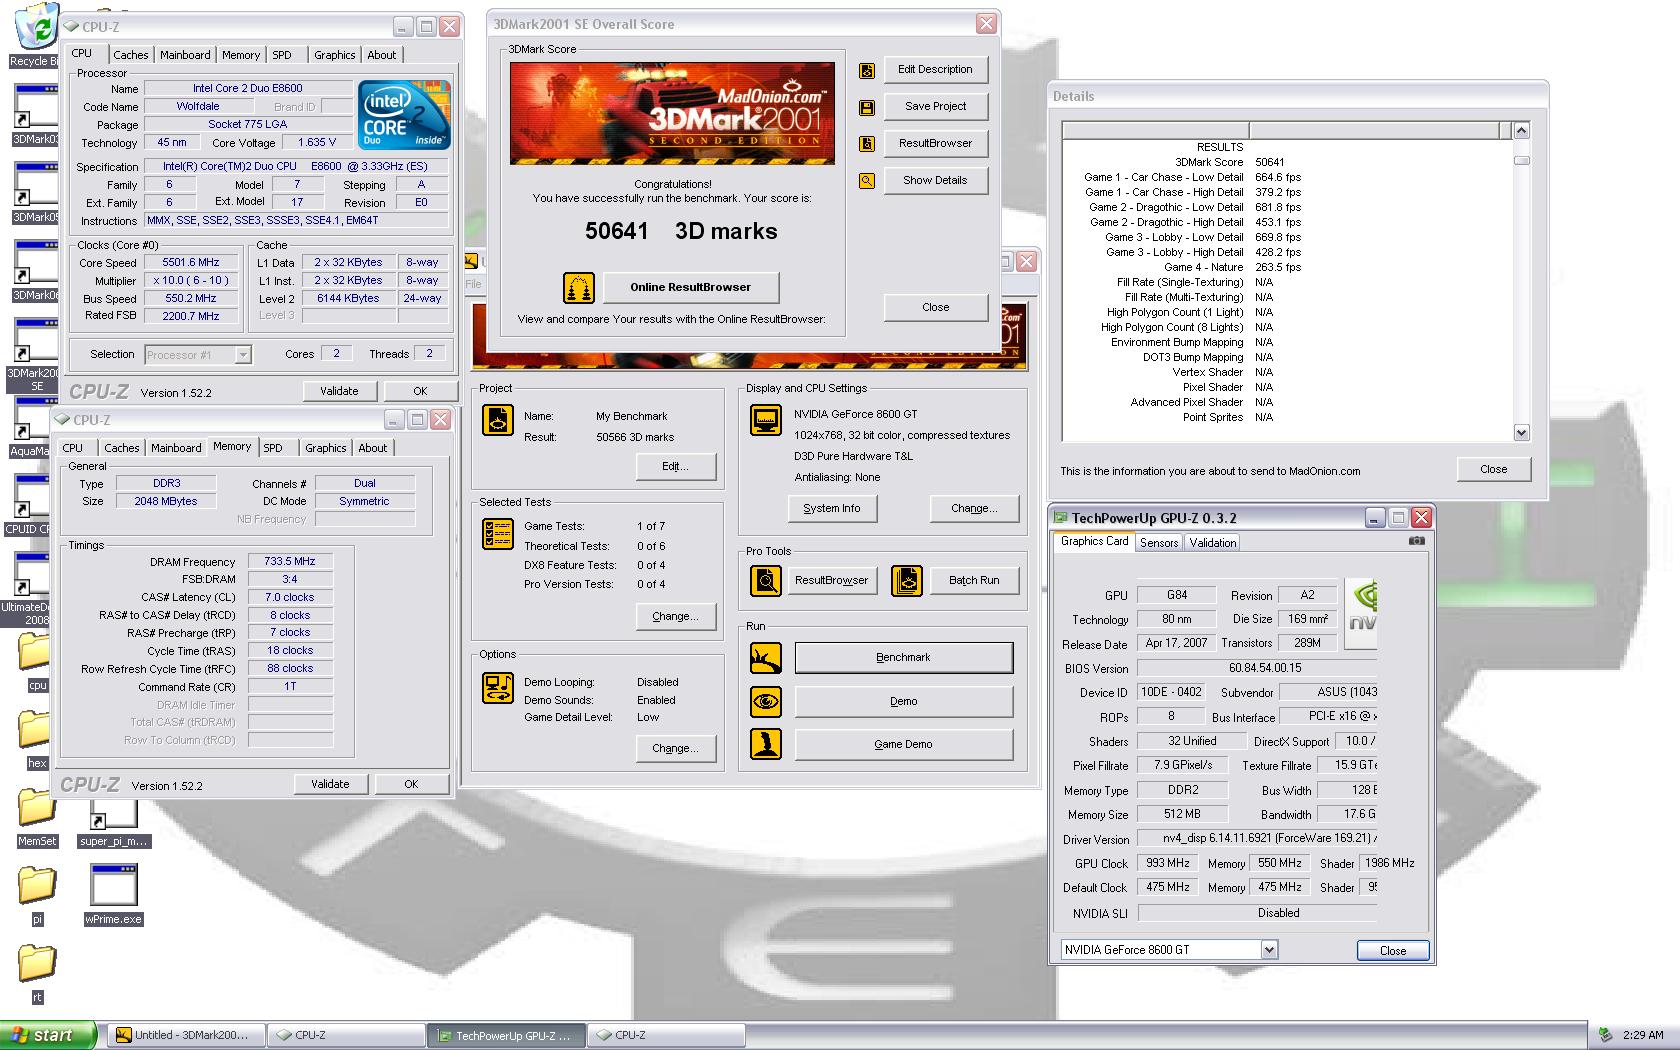The height and width of the screenshot is (1050, 1680).
Task: Click Close in the Details window
Action: (1493, 470)
